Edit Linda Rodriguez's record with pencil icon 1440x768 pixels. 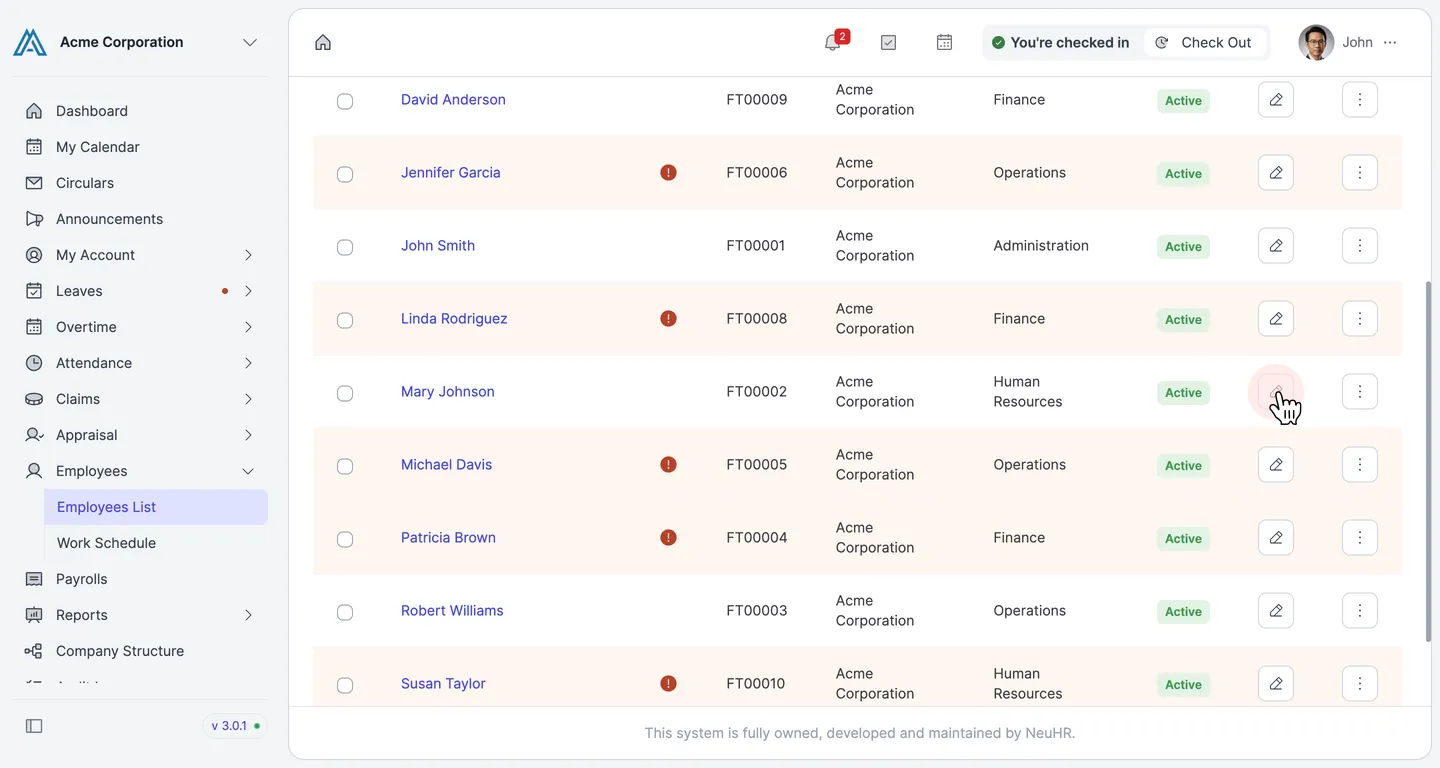(1276, 319)
